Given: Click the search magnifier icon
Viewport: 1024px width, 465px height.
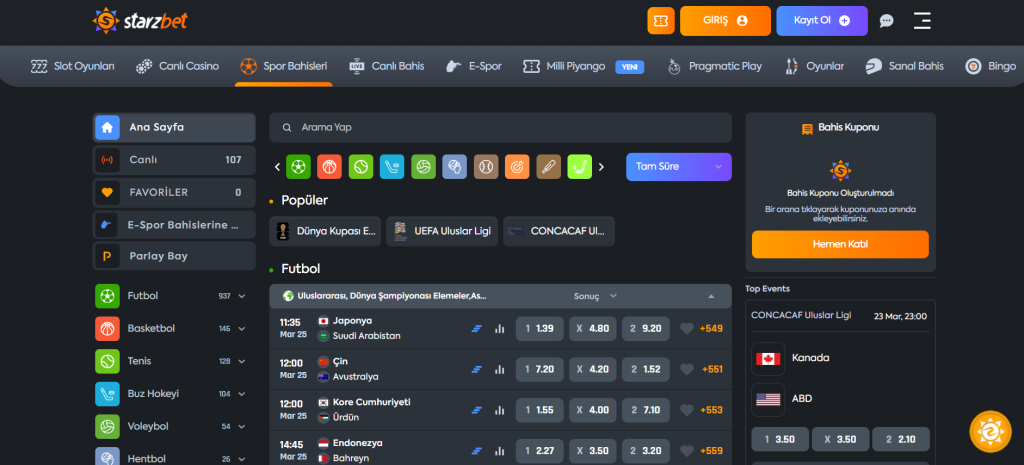Looking at the screenshot, I should coord(287,127).
